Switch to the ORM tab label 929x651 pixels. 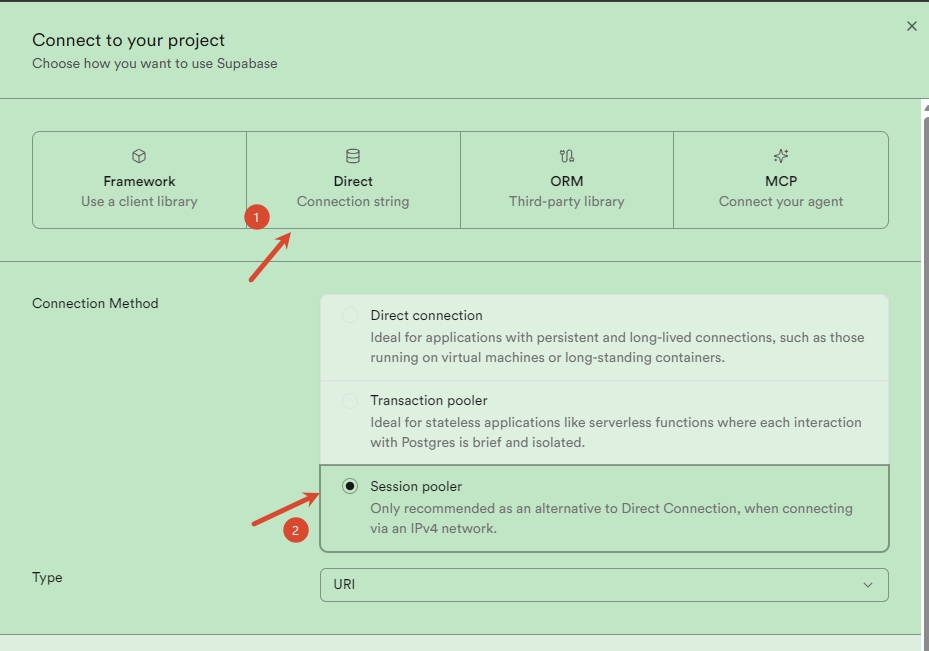click(566, 181)
